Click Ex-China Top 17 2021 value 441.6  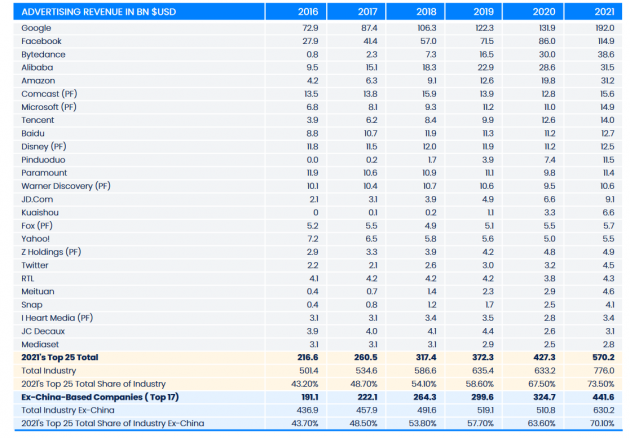click(x=603, y=397)
